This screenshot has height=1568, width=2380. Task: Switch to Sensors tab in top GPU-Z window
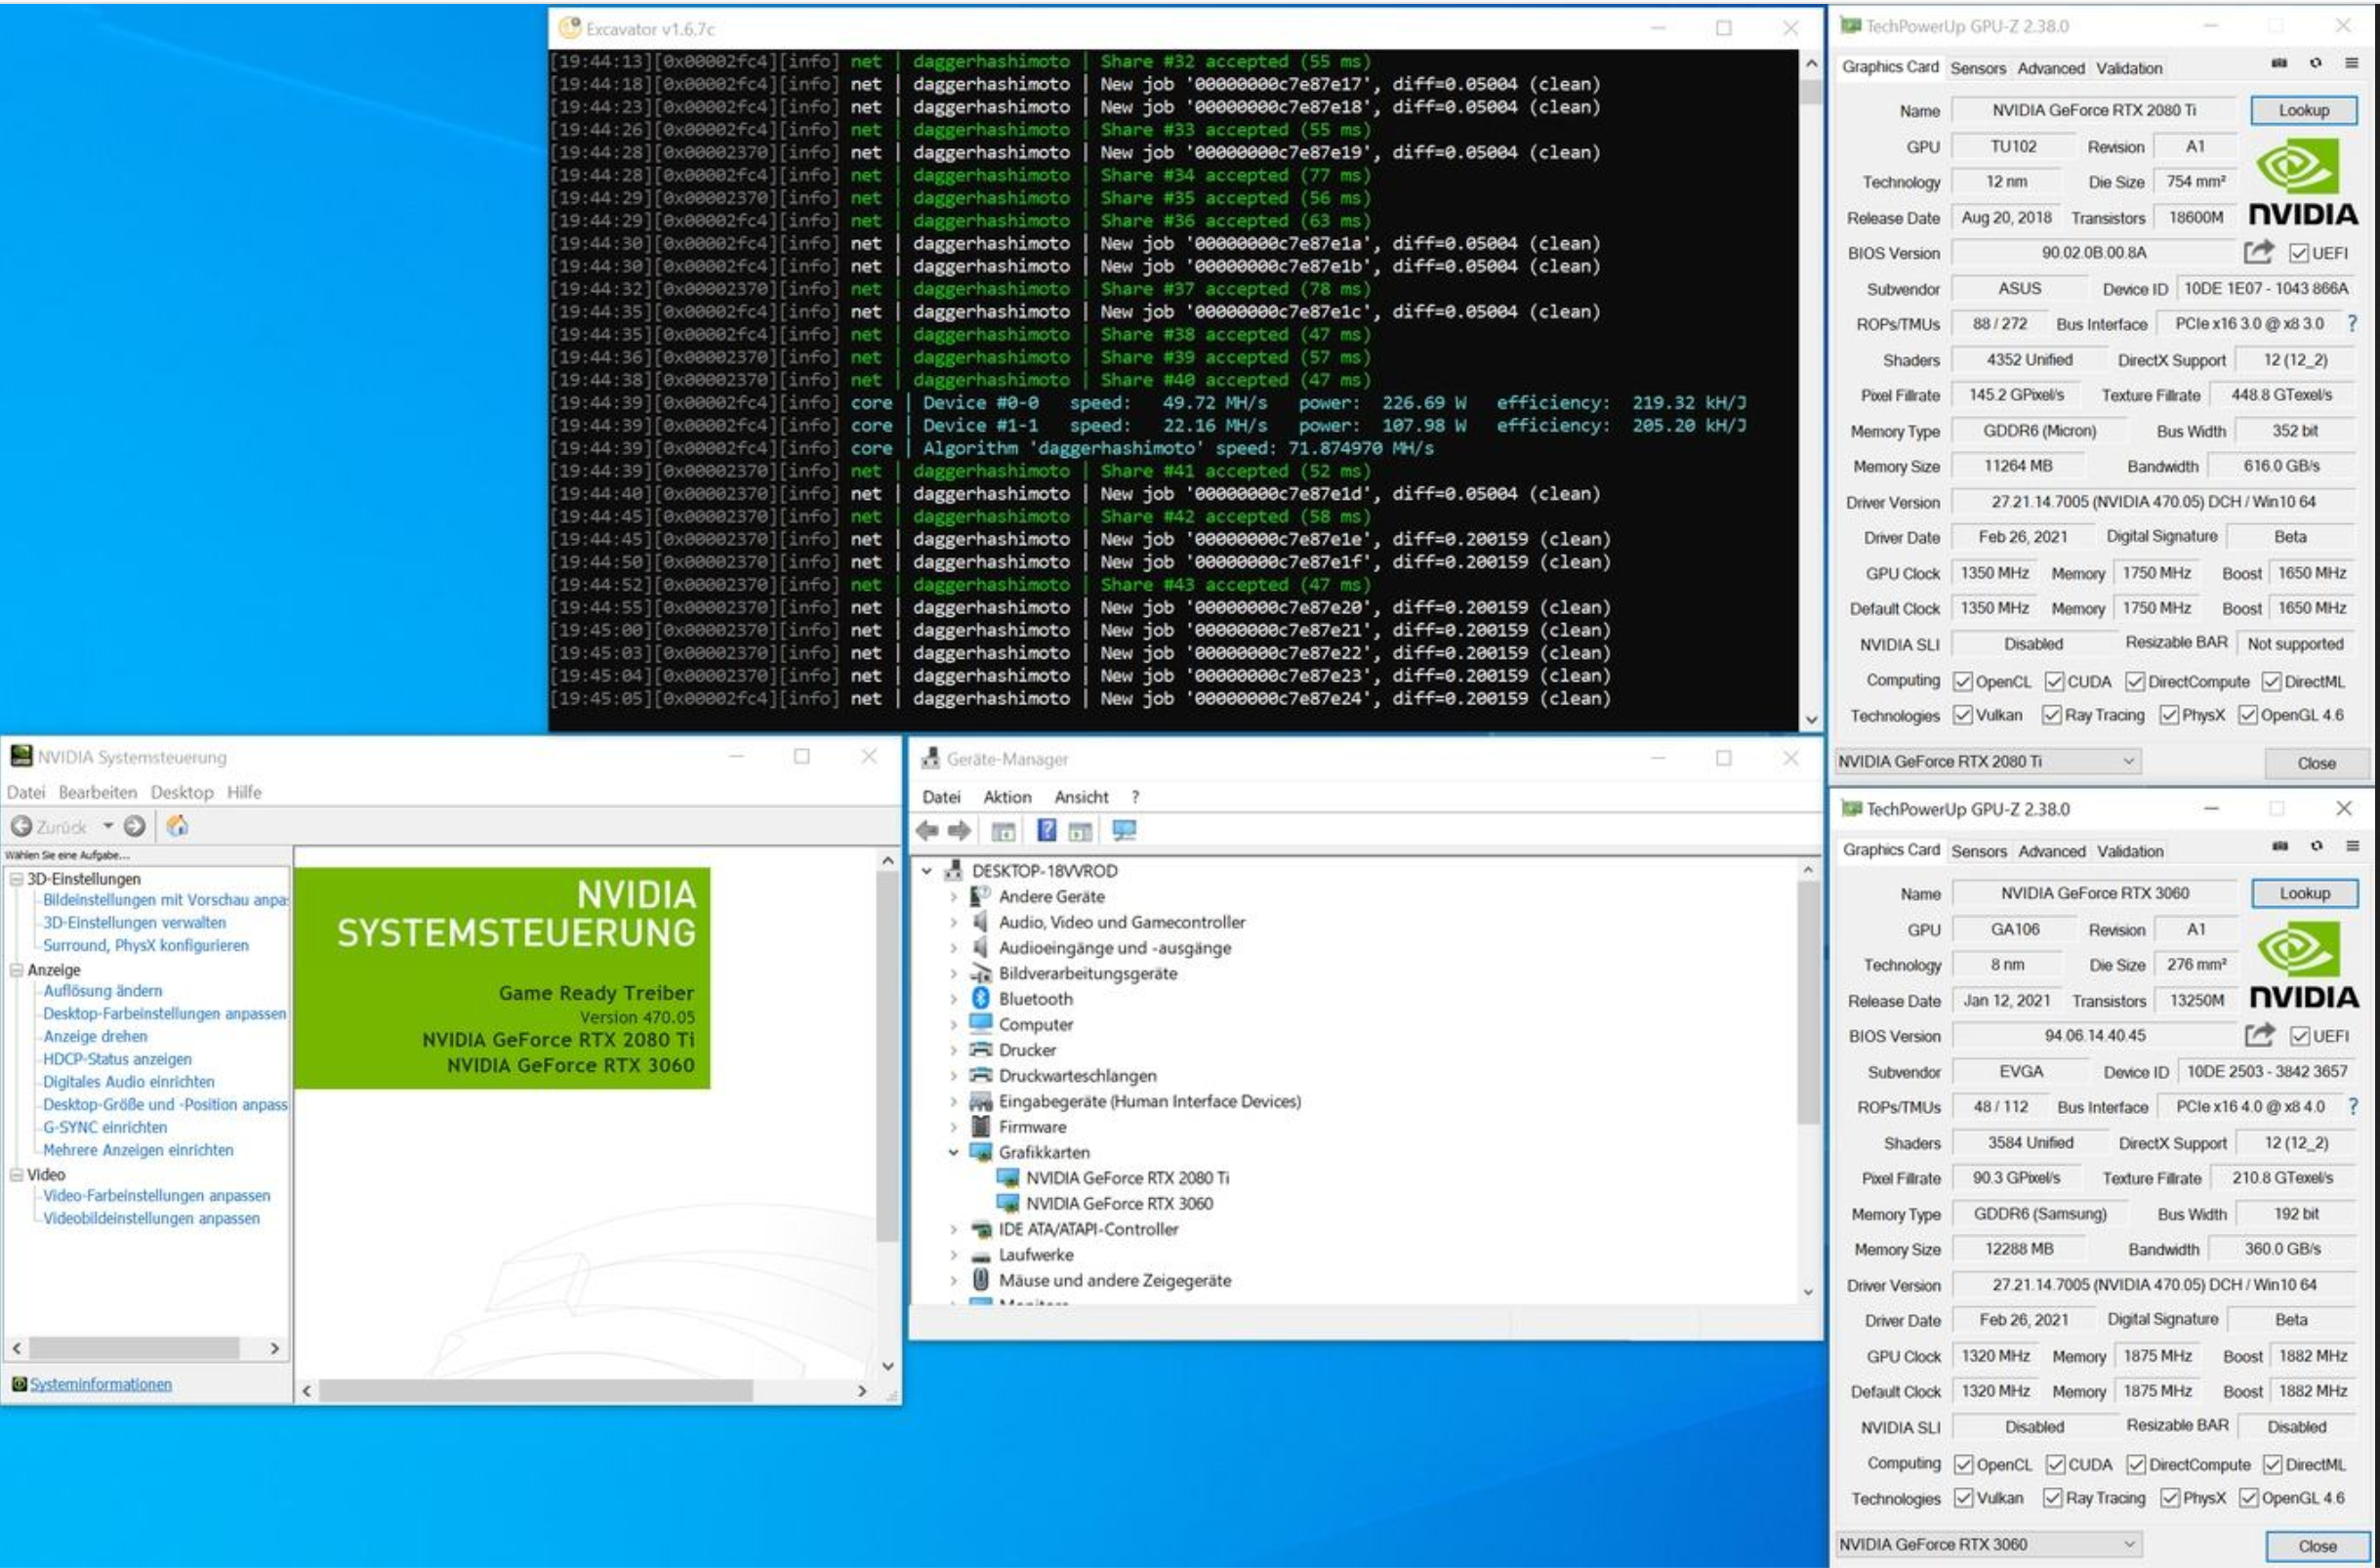pyautogui.click(x=1977, y=68)
